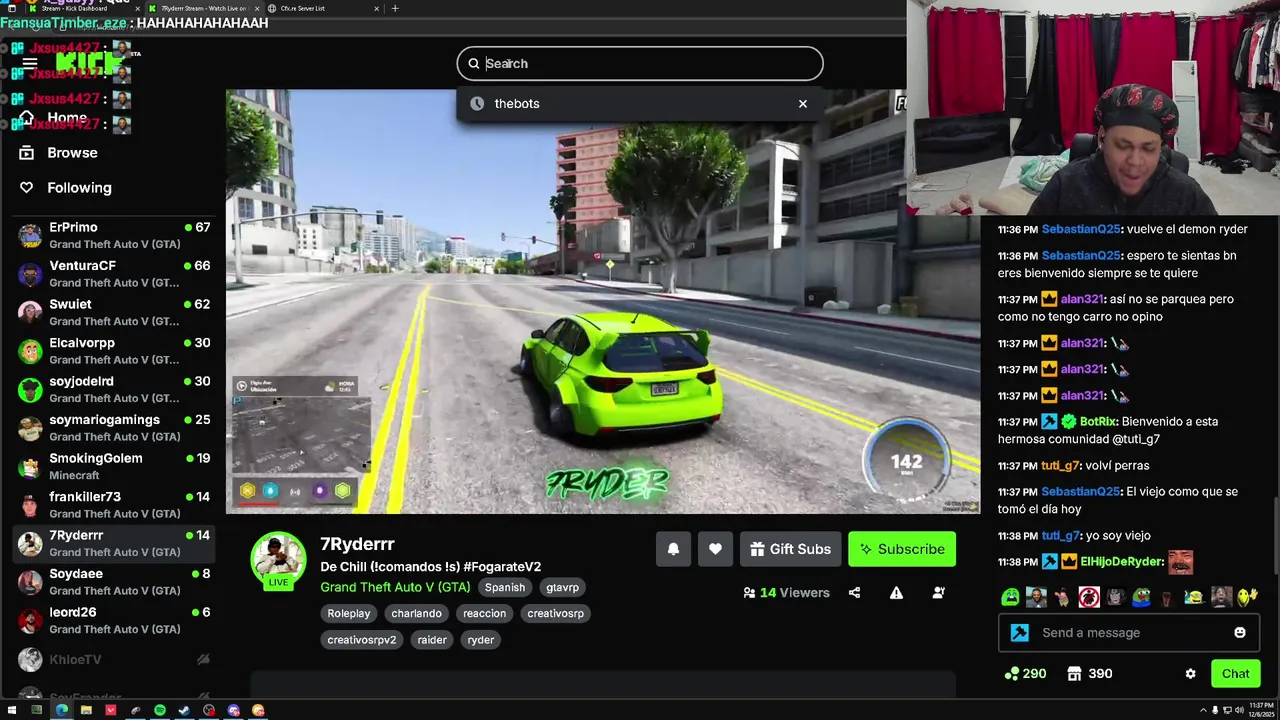Screen dimensions: 1280x720
Task: Share the stream via share icon
Action: (854, 593)
